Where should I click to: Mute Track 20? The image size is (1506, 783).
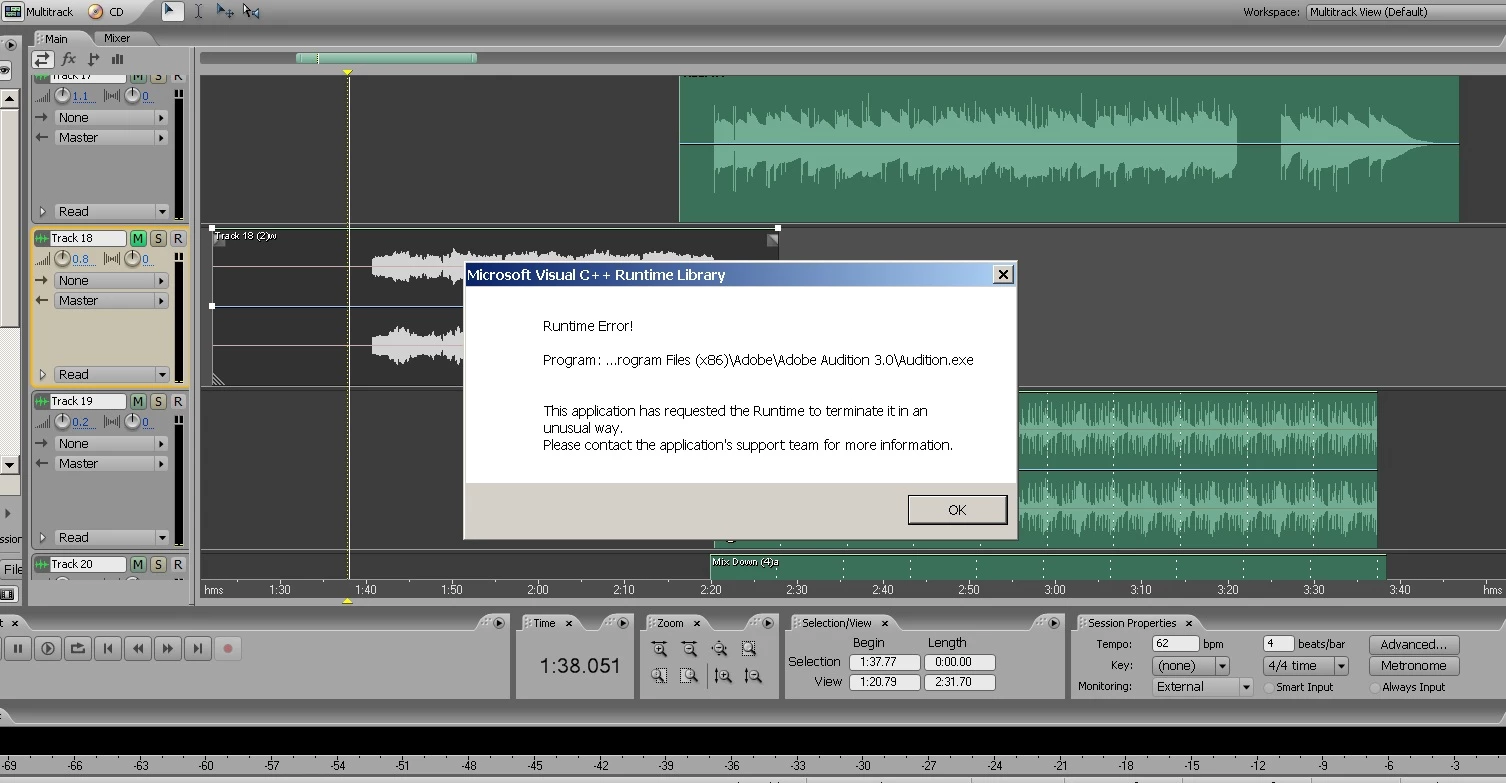[138, 564]
